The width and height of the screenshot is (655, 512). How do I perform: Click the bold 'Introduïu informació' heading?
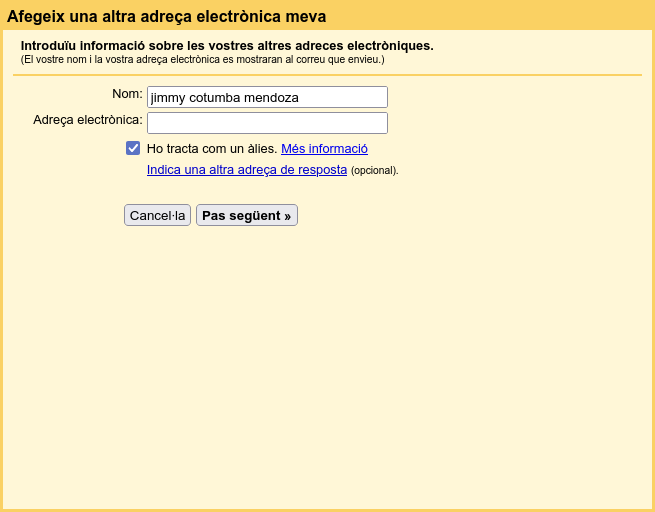[227, 46]
